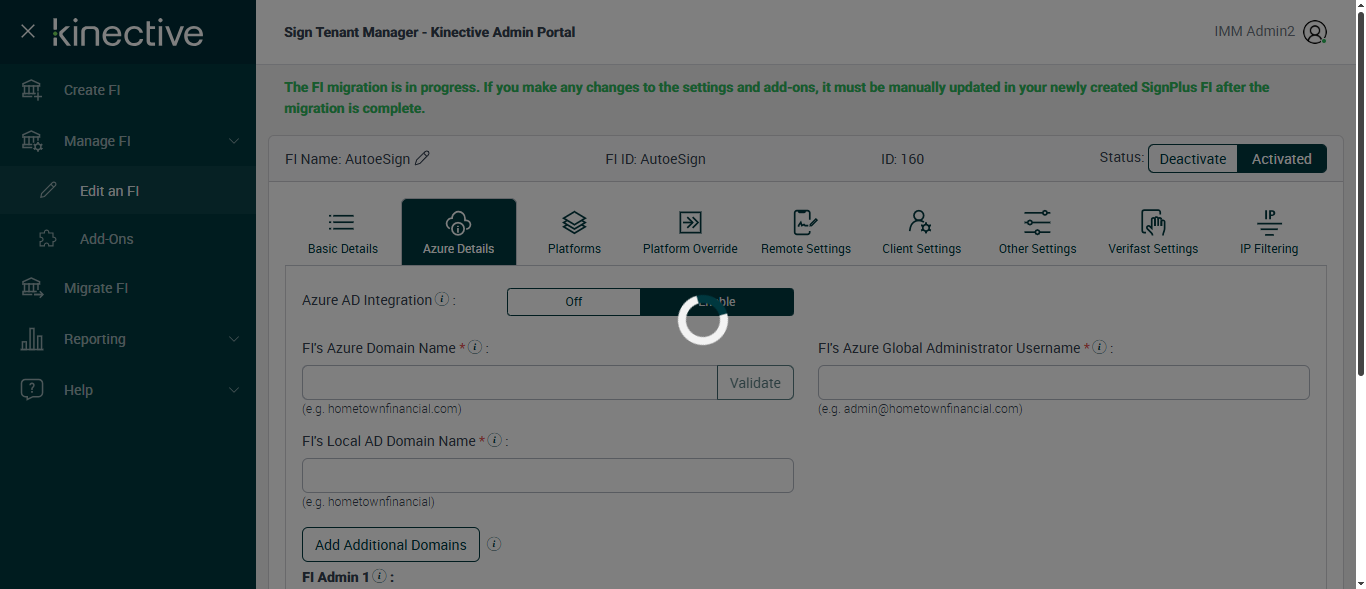Open the IMM Admin2 user profile icon
This screenshot has width=1366, height=589.
(x=1315, y=32)
